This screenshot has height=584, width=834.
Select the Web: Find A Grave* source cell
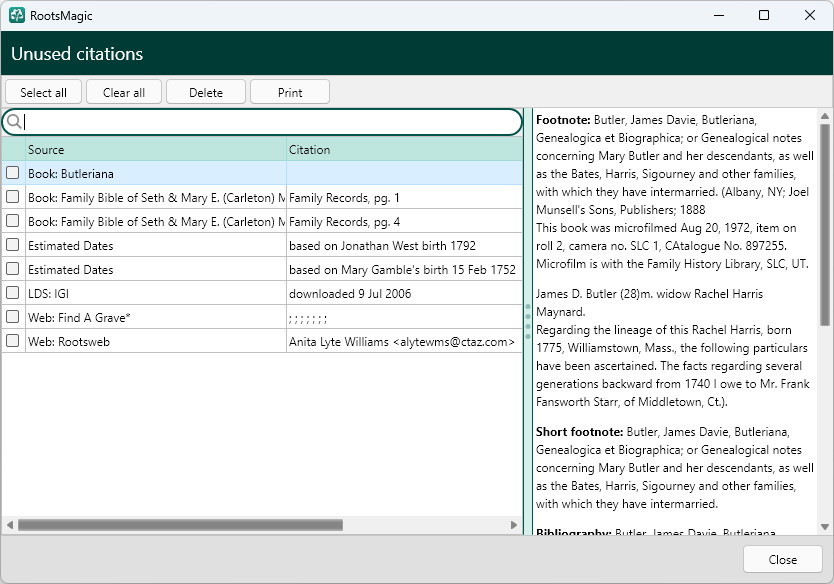tap(156, 317)
